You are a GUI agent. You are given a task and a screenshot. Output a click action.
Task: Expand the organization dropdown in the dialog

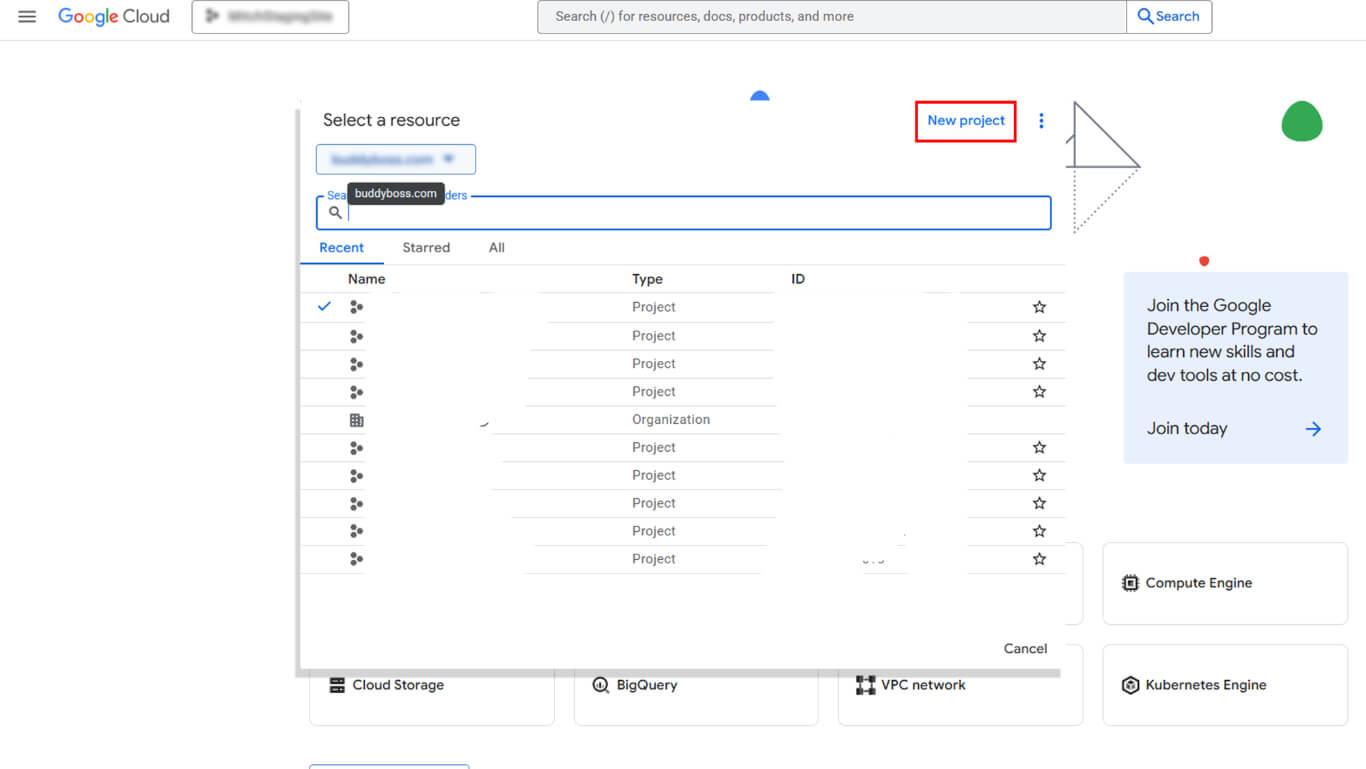(x=396, y=159)
